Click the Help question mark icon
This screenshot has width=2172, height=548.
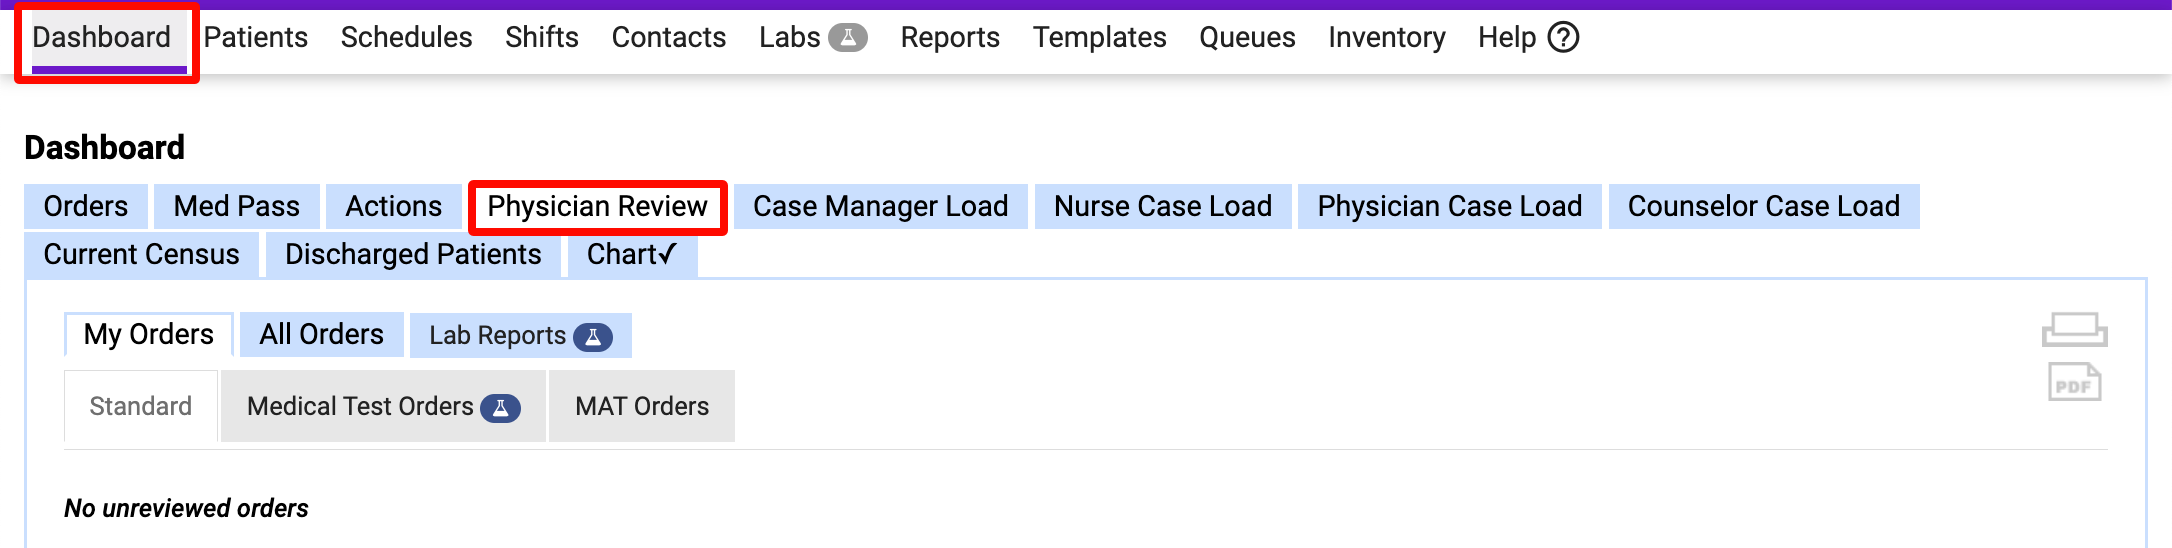tap(1563, 38)
